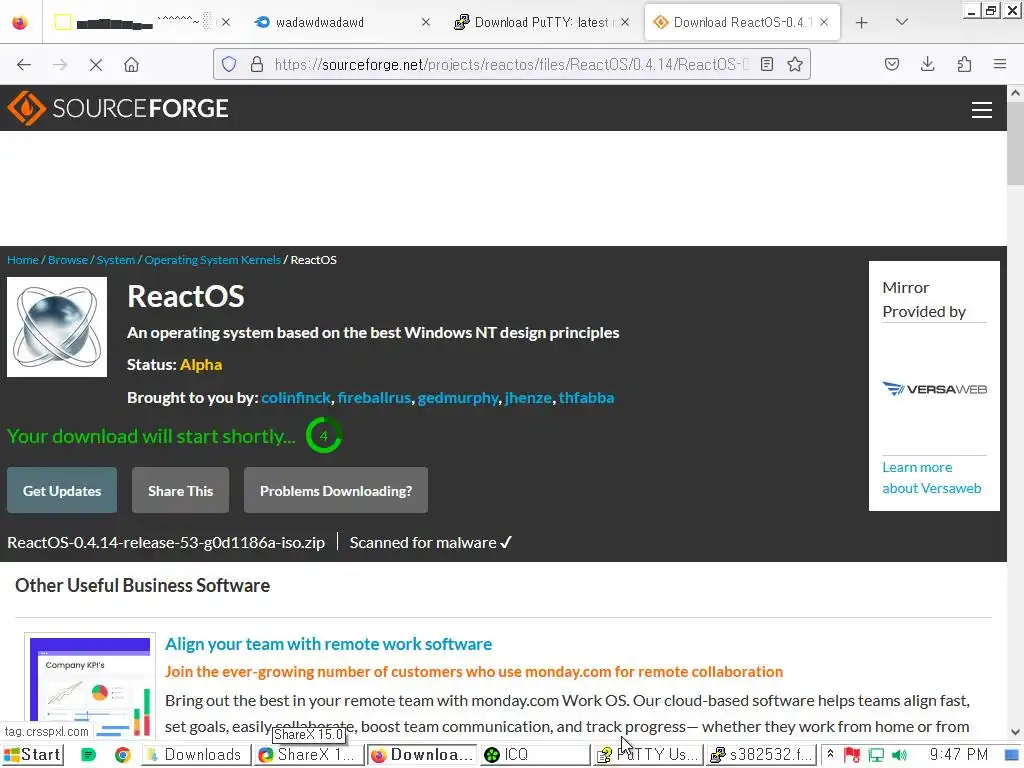Click the monday.com ad thumbnail
The image size is (1024, 768).
pos(90,687)
